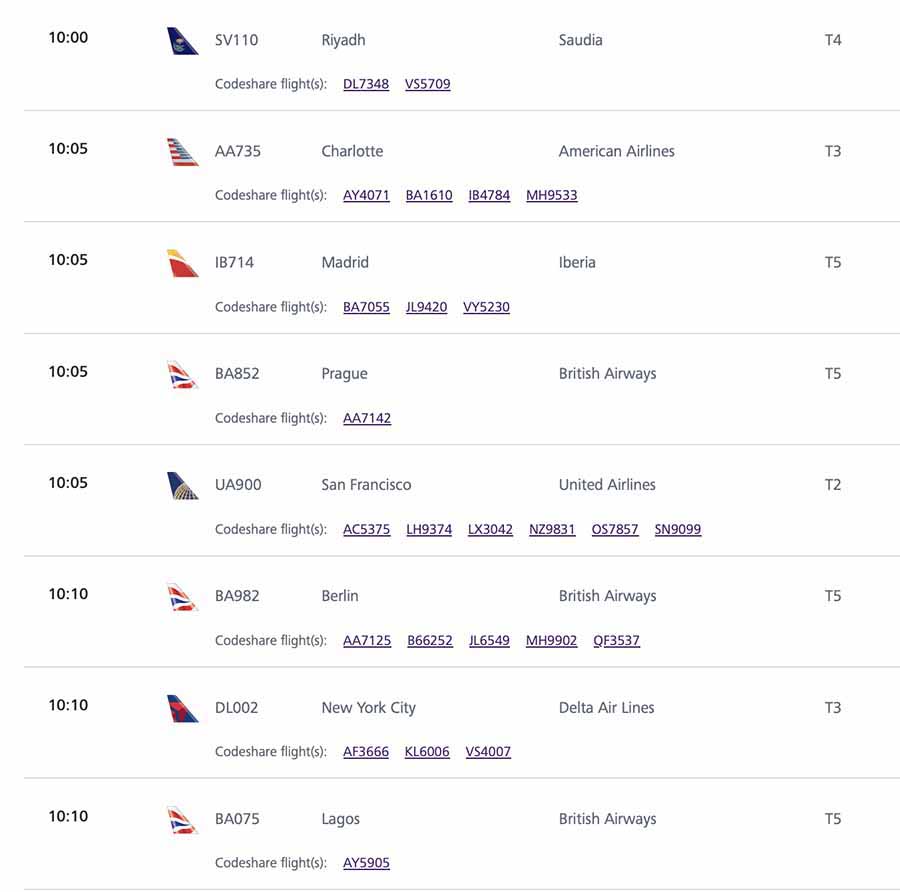Click the British Airways icon for BA852
900x892 pixels.
click(183, 375)
